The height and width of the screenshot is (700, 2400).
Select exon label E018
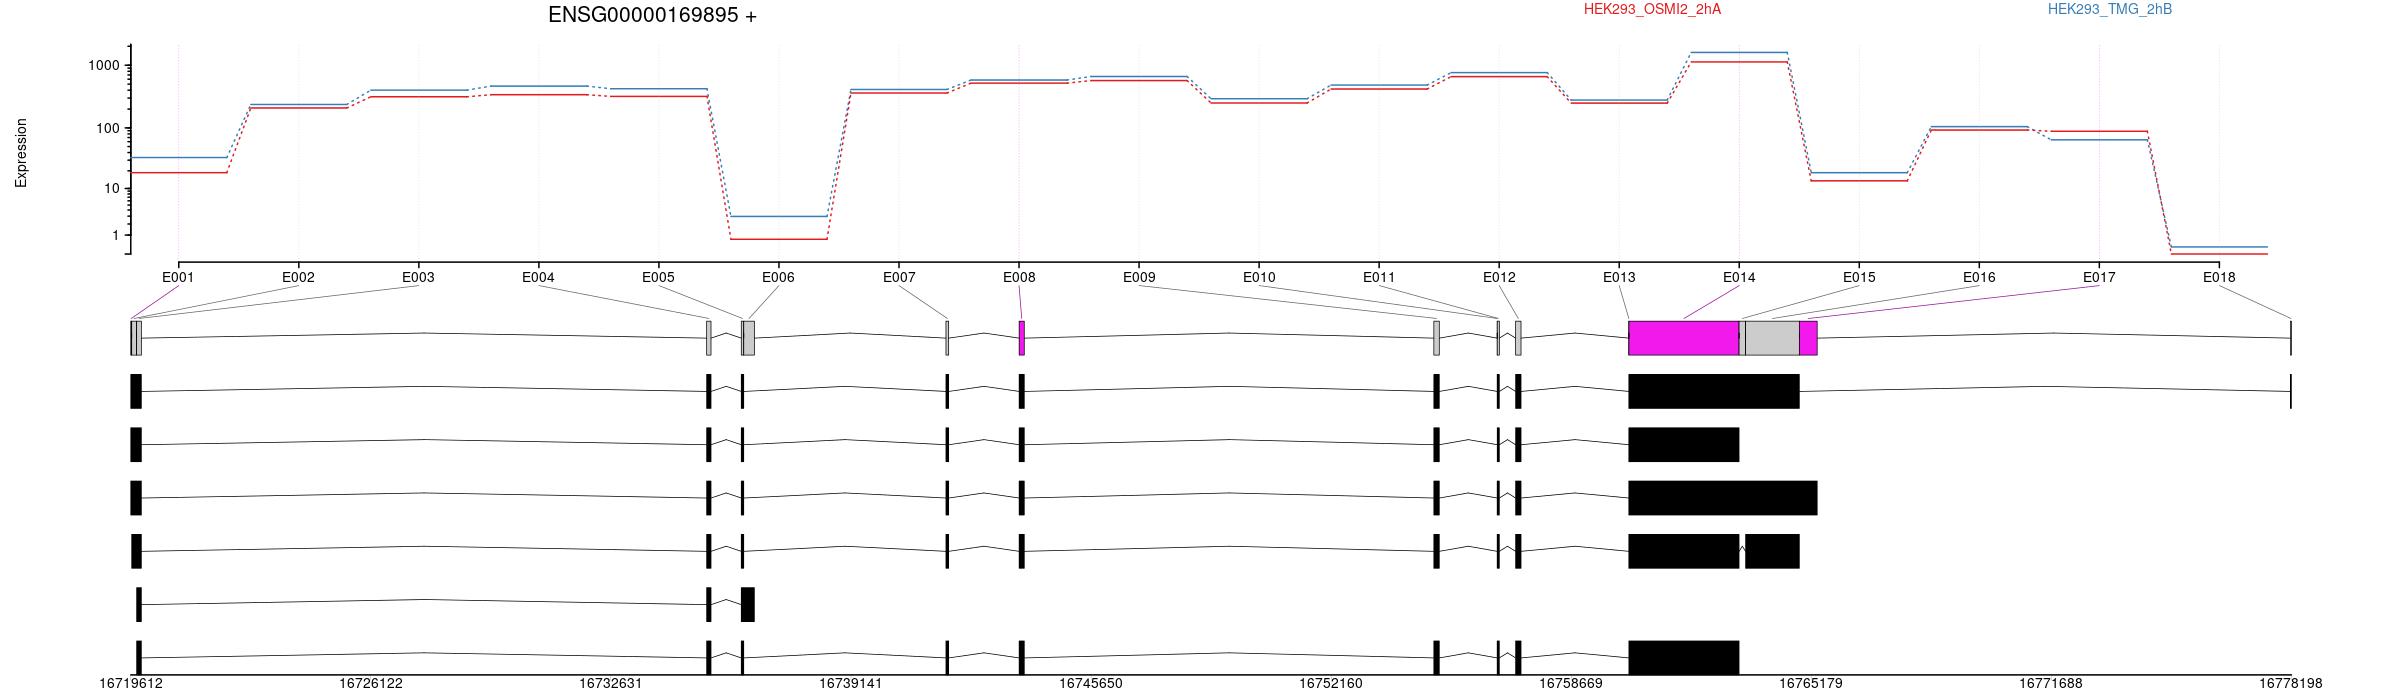[x=2219, y=277]
